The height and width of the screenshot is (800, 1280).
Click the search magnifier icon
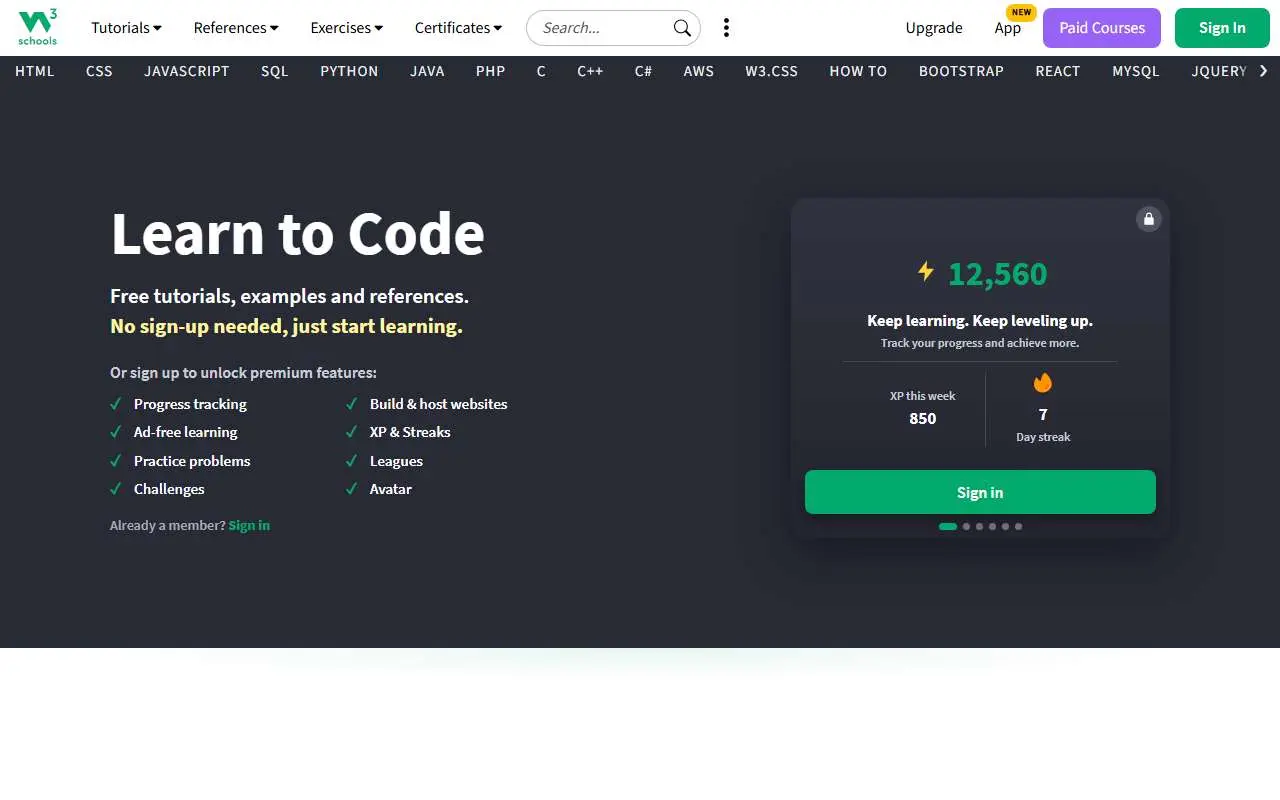coord(682,28)
